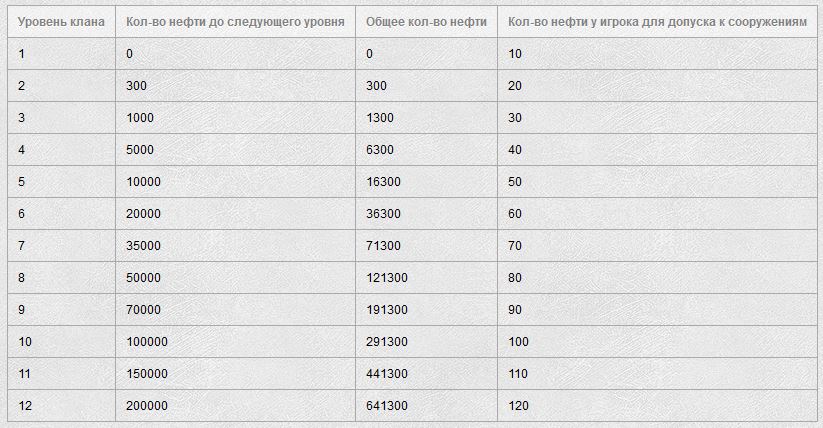The width and height of the screenshot is (823, 428).
Task: Click the cell with value 441300
Action: pyautogui.click(x=426, y=373)
